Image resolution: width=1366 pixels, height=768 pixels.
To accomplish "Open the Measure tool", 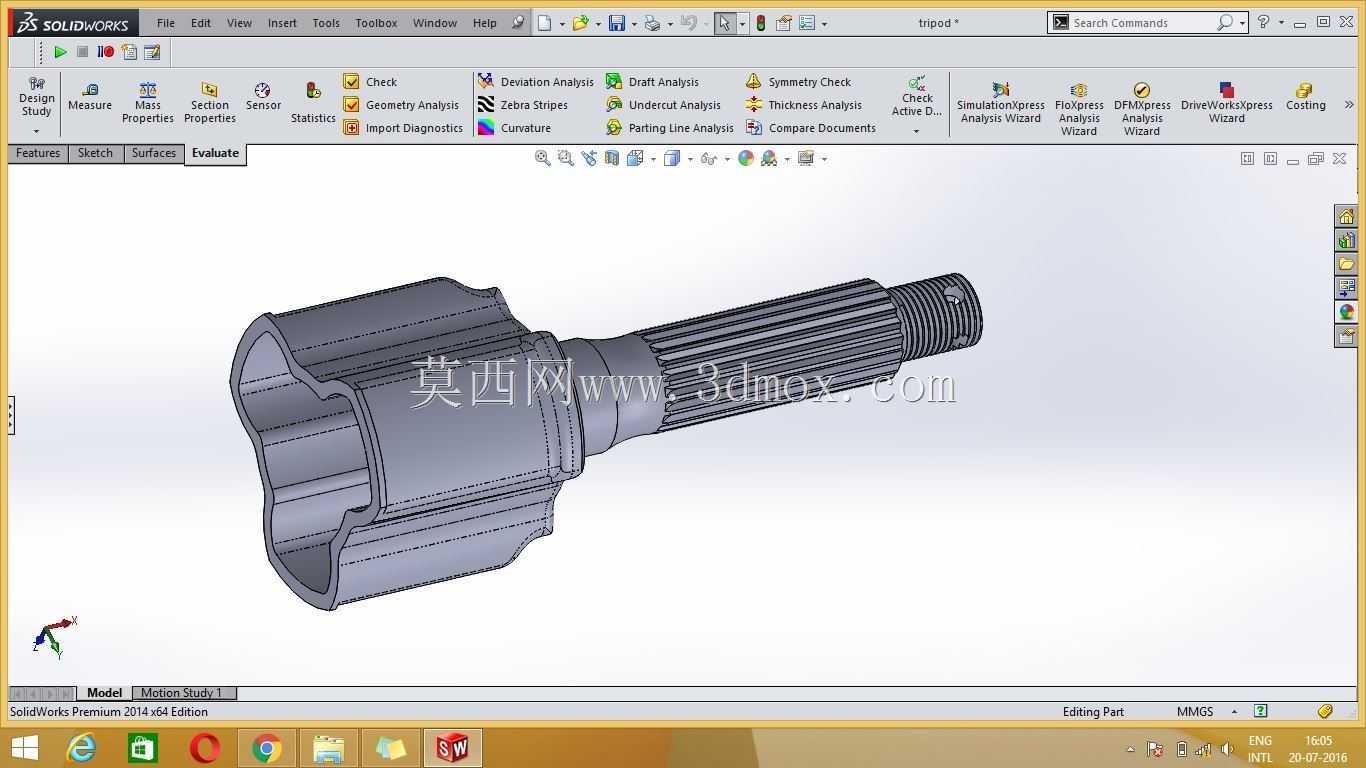I will point(90,97).
